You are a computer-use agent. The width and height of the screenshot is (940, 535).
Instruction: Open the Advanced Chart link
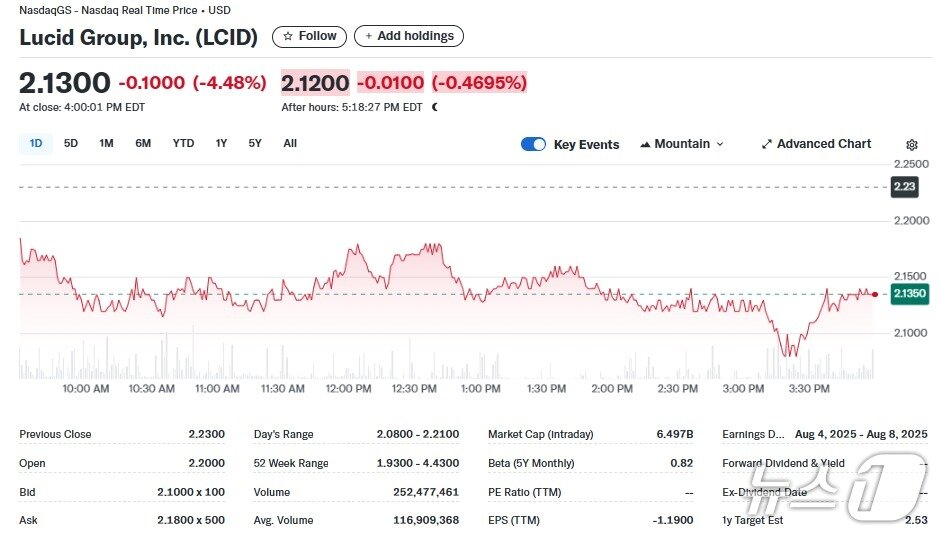[x=823, y=144]
